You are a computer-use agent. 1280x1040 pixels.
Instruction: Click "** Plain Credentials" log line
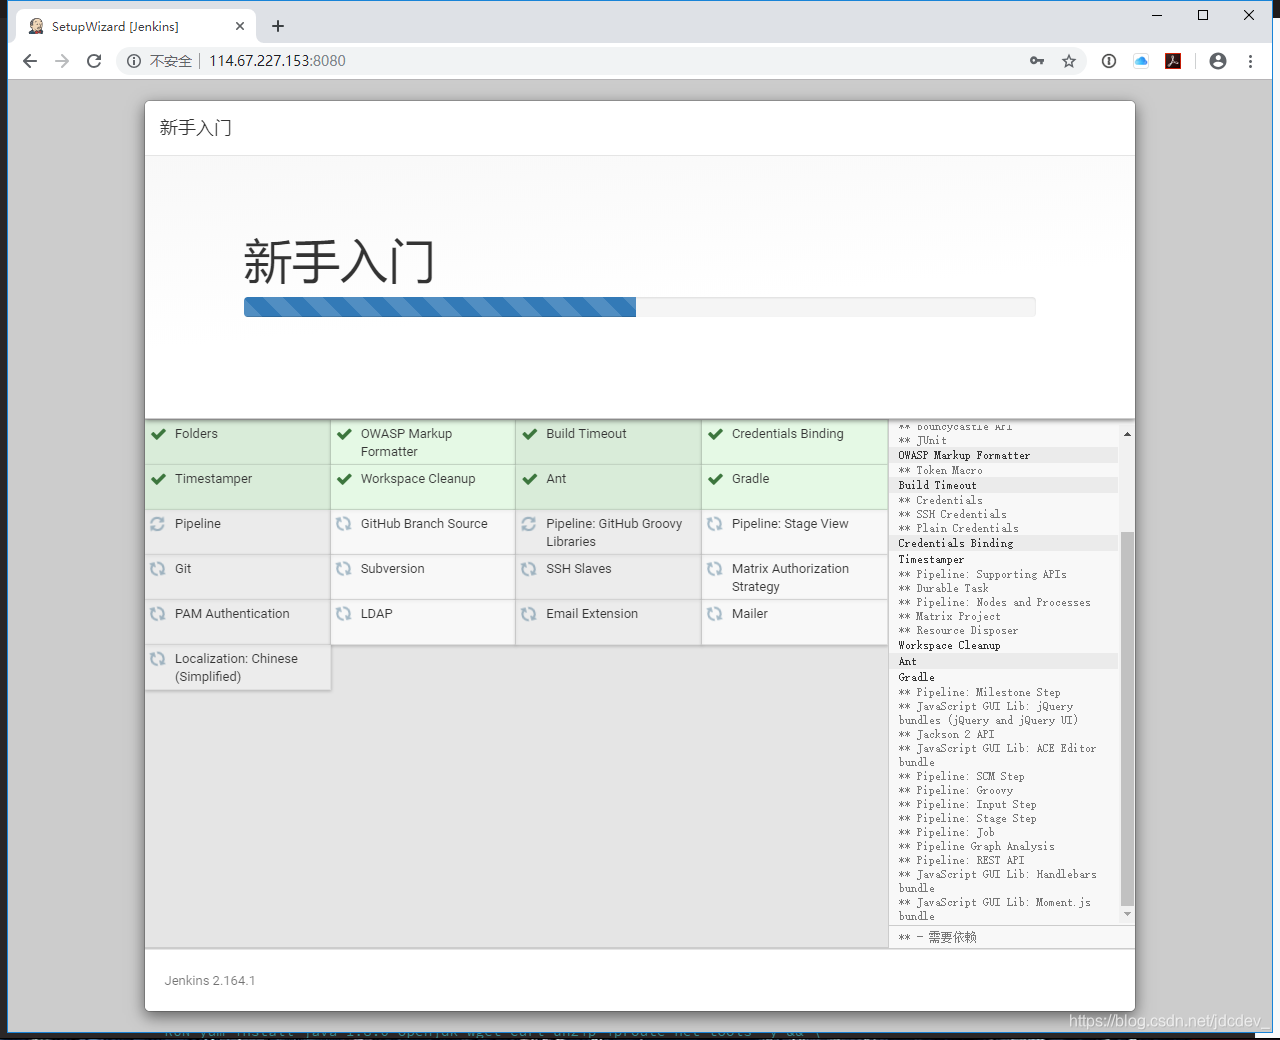(x=958, y=528)
